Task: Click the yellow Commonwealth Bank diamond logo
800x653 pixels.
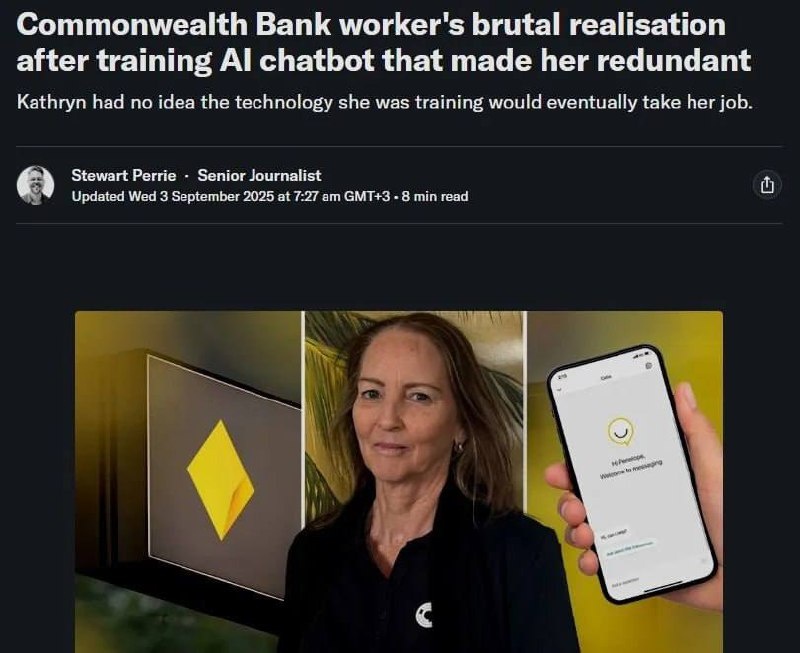Action: pos(220,480)
